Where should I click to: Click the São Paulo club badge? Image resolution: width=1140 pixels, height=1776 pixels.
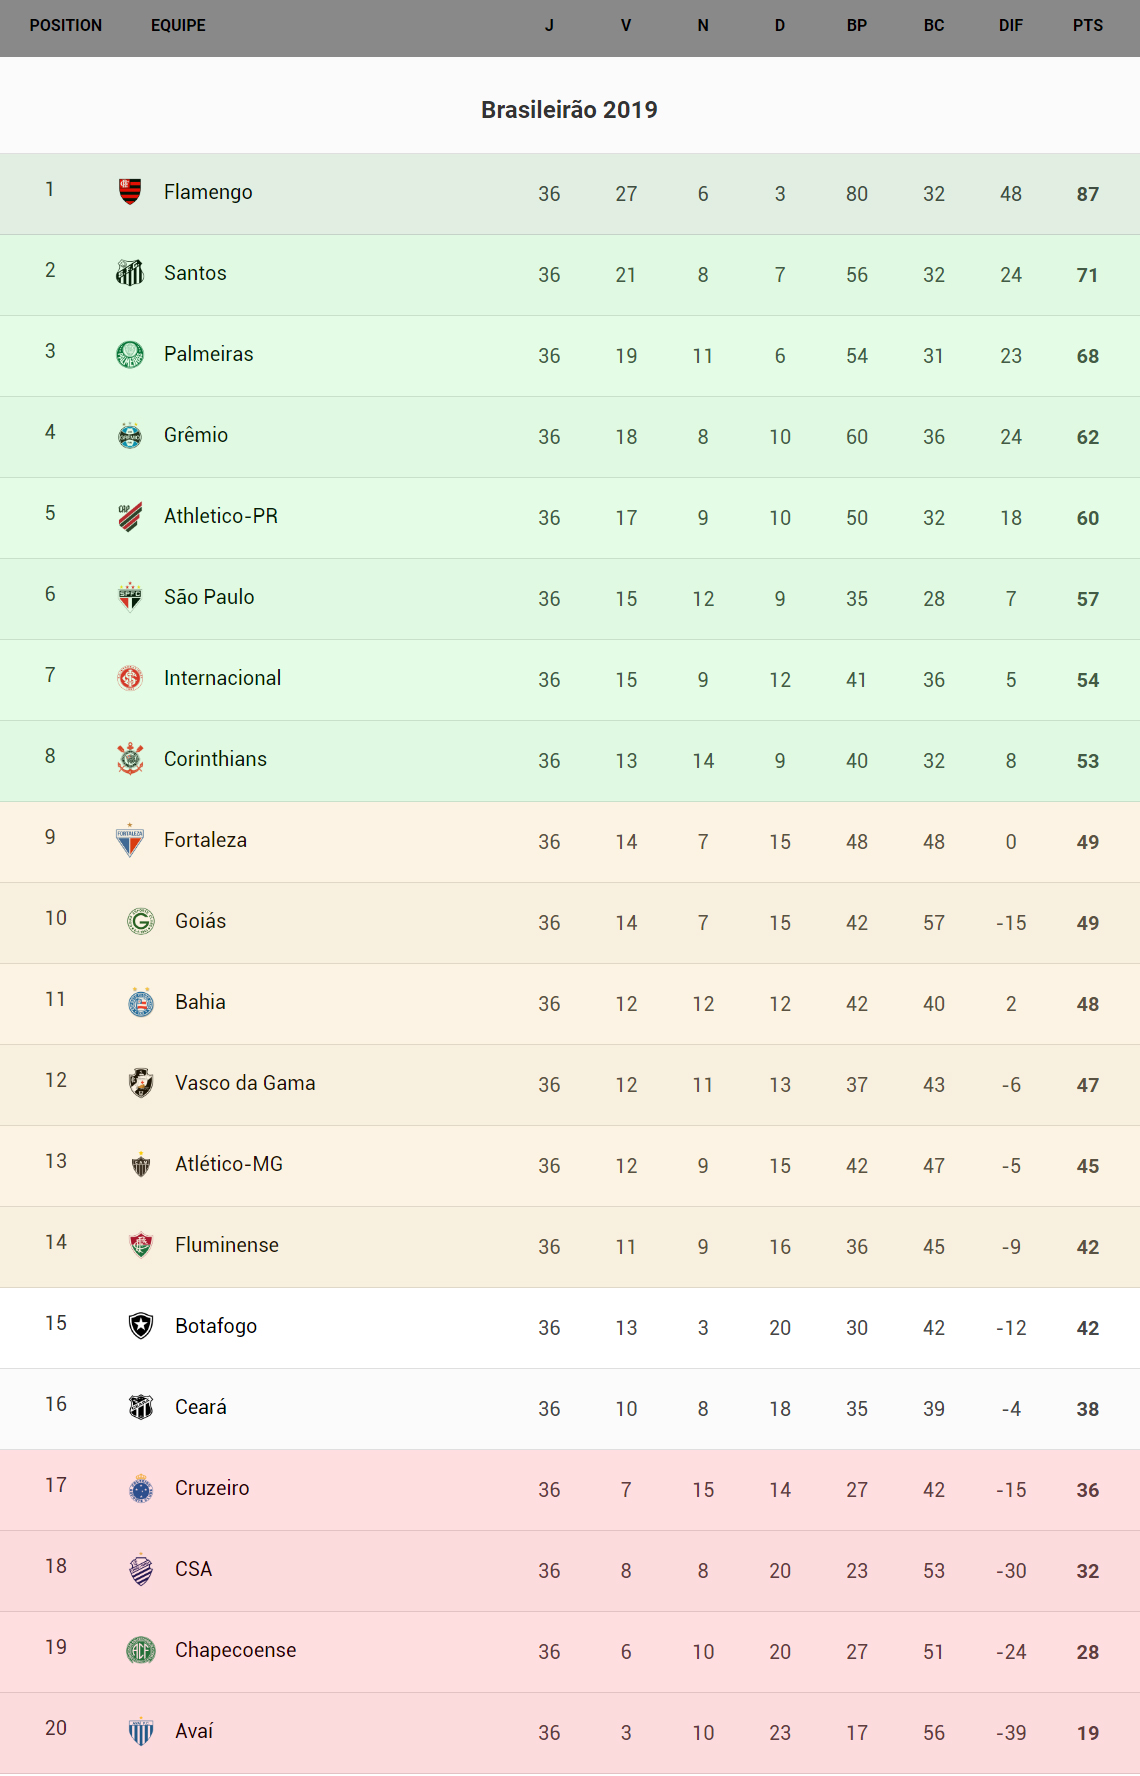coord(130,597)
